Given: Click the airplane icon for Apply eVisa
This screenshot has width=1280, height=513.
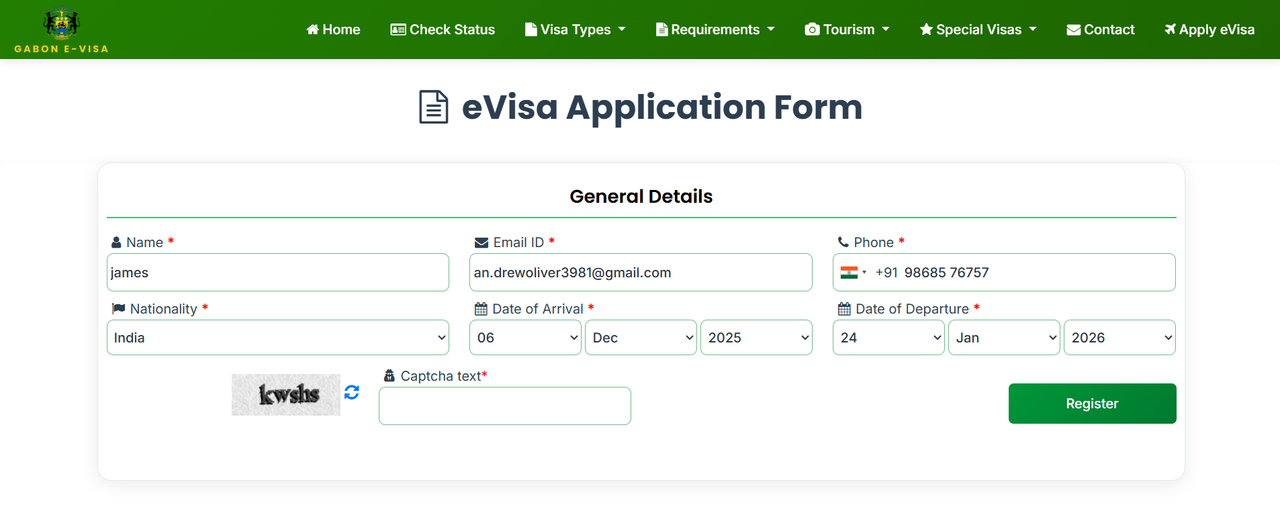Looking at the screenshot, I should [x=1170, y=29].
